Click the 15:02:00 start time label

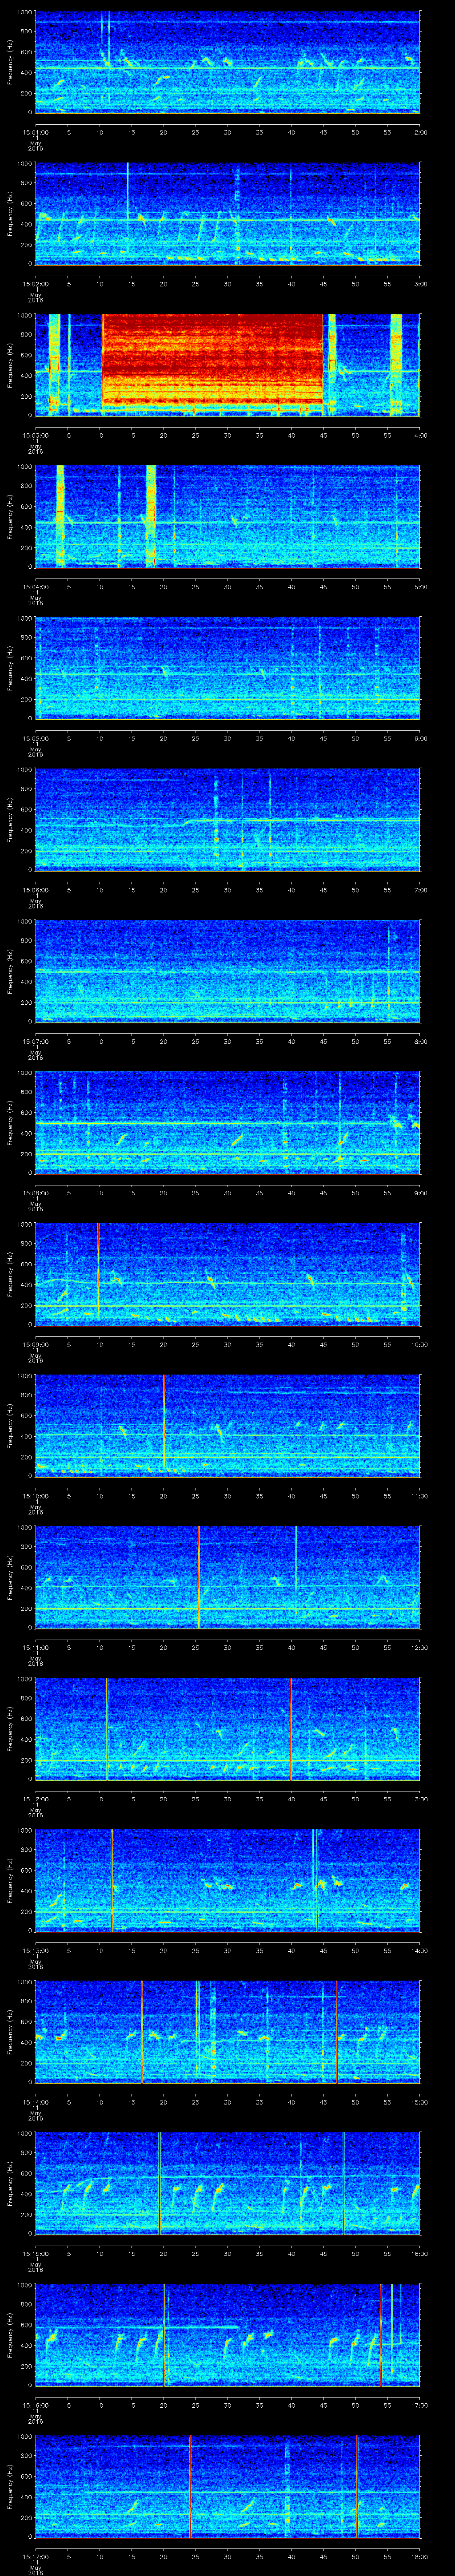tap(37, 284)
